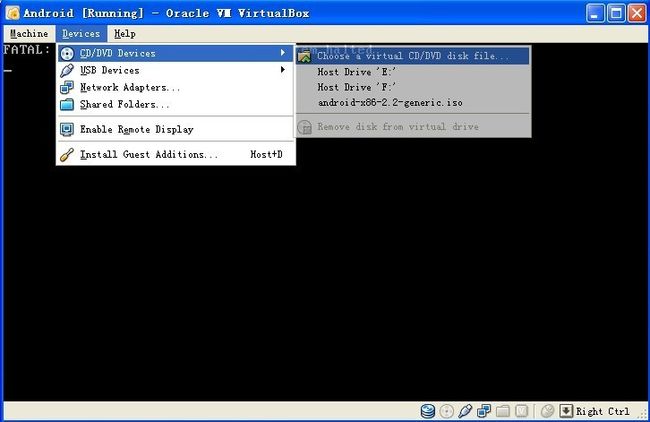650x422 pixels.
Task: Click the disabled Remove disk from virtual drive entry
Action: (x=413, y=126)
